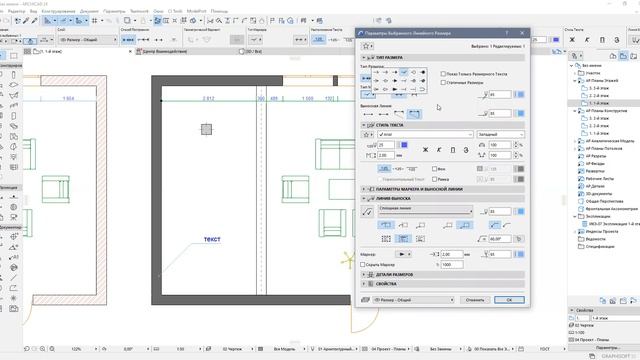640x360 pixels.
Task: Toggle the static dimension checkbox
Action: tap(443, 82)
